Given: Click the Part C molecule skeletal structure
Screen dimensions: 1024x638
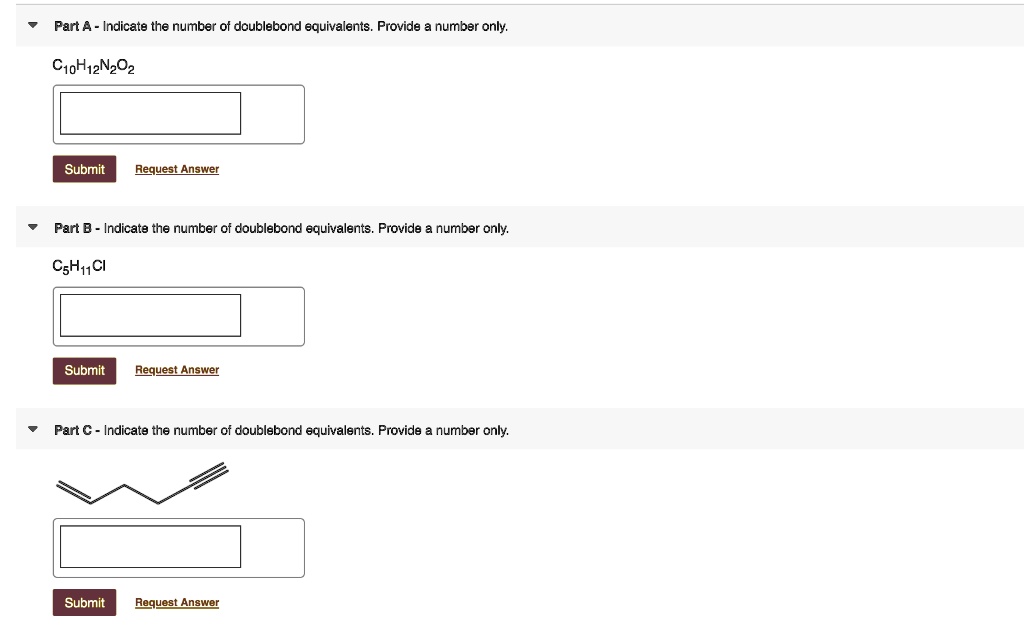Looking at the screenshot, I should pyautogui.click(x=142, y=483).
